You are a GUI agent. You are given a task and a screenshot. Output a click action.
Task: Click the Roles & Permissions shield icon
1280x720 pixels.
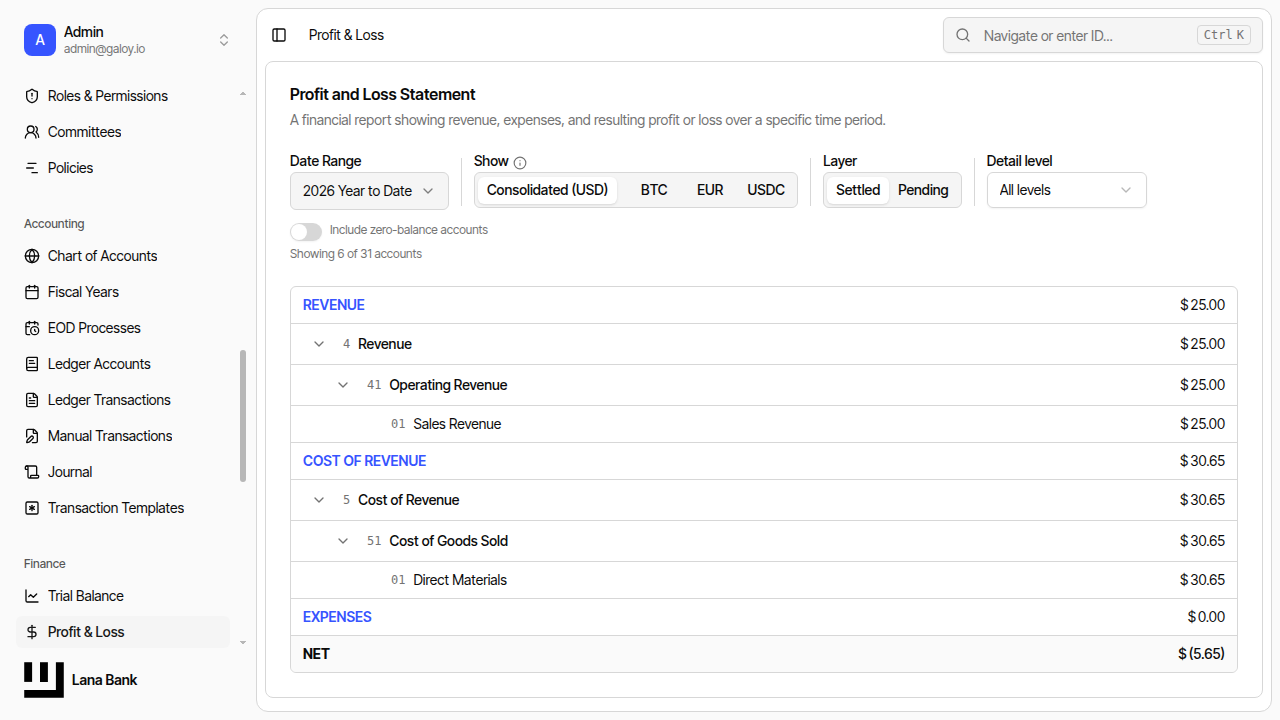click(32, 96)
